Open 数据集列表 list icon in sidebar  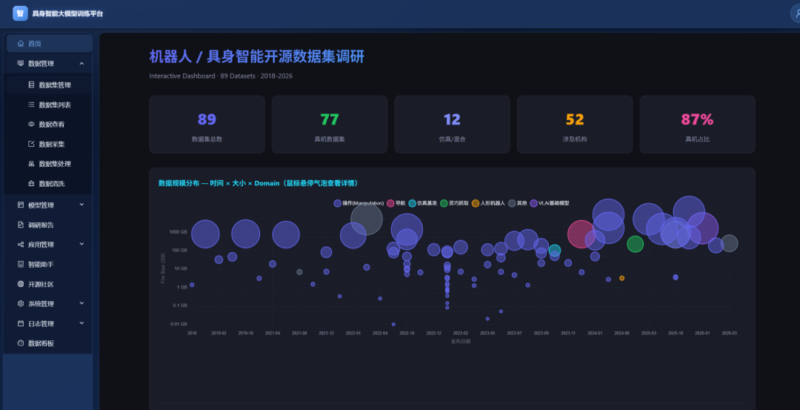31,105
